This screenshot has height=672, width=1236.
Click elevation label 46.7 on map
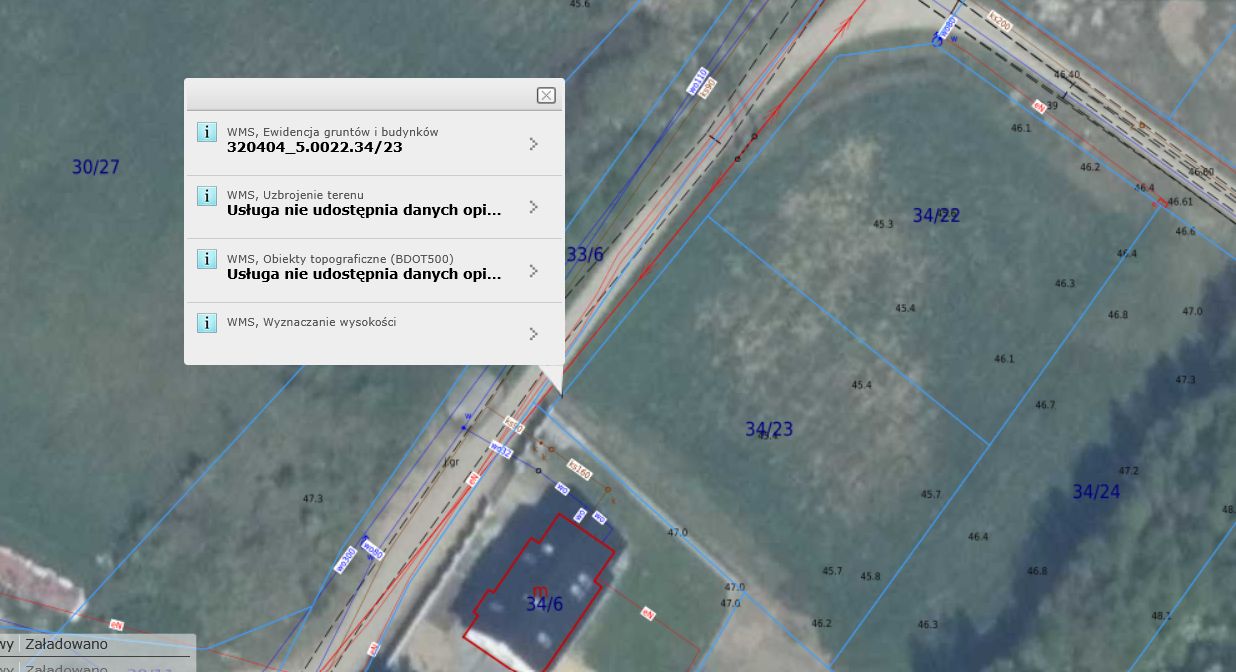click(x=1045, y=405)
